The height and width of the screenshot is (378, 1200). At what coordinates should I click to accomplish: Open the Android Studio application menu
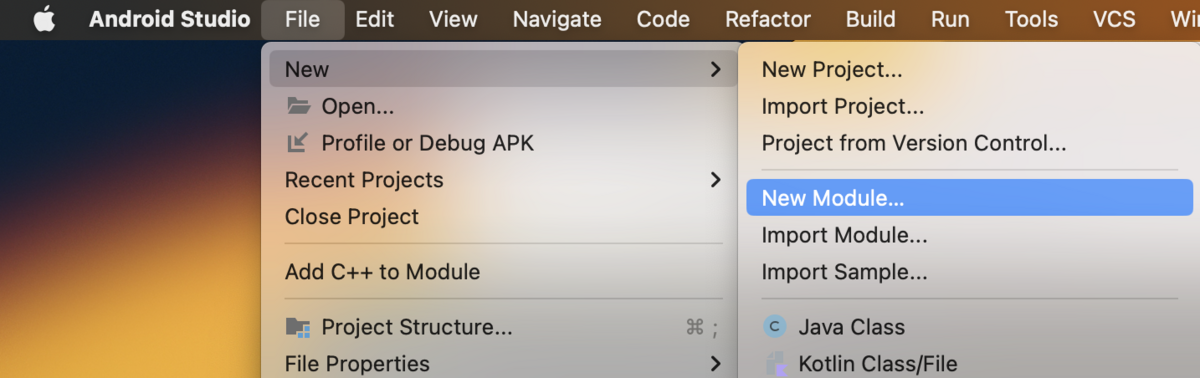[x=169, y=19]
